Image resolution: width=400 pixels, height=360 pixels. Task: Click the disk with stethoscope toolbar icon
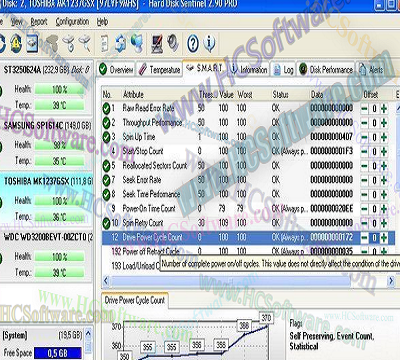[x=69, y=43]
